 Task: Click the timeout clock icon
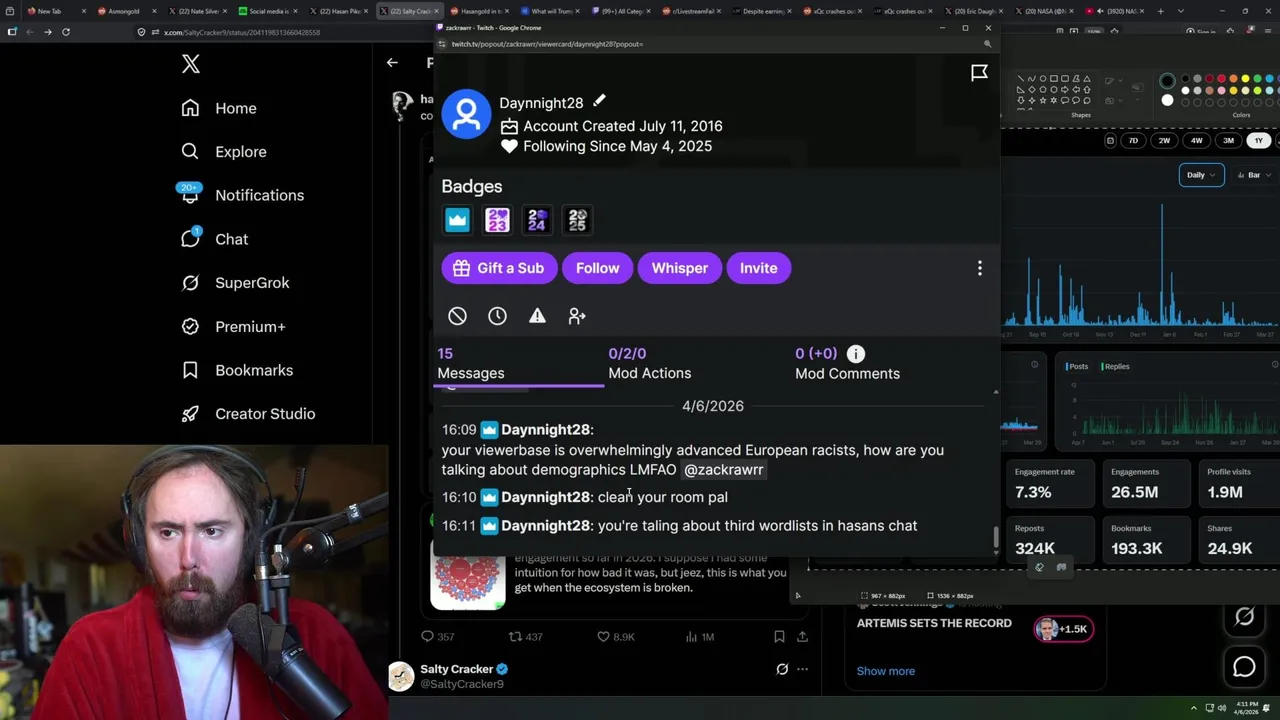497,316
